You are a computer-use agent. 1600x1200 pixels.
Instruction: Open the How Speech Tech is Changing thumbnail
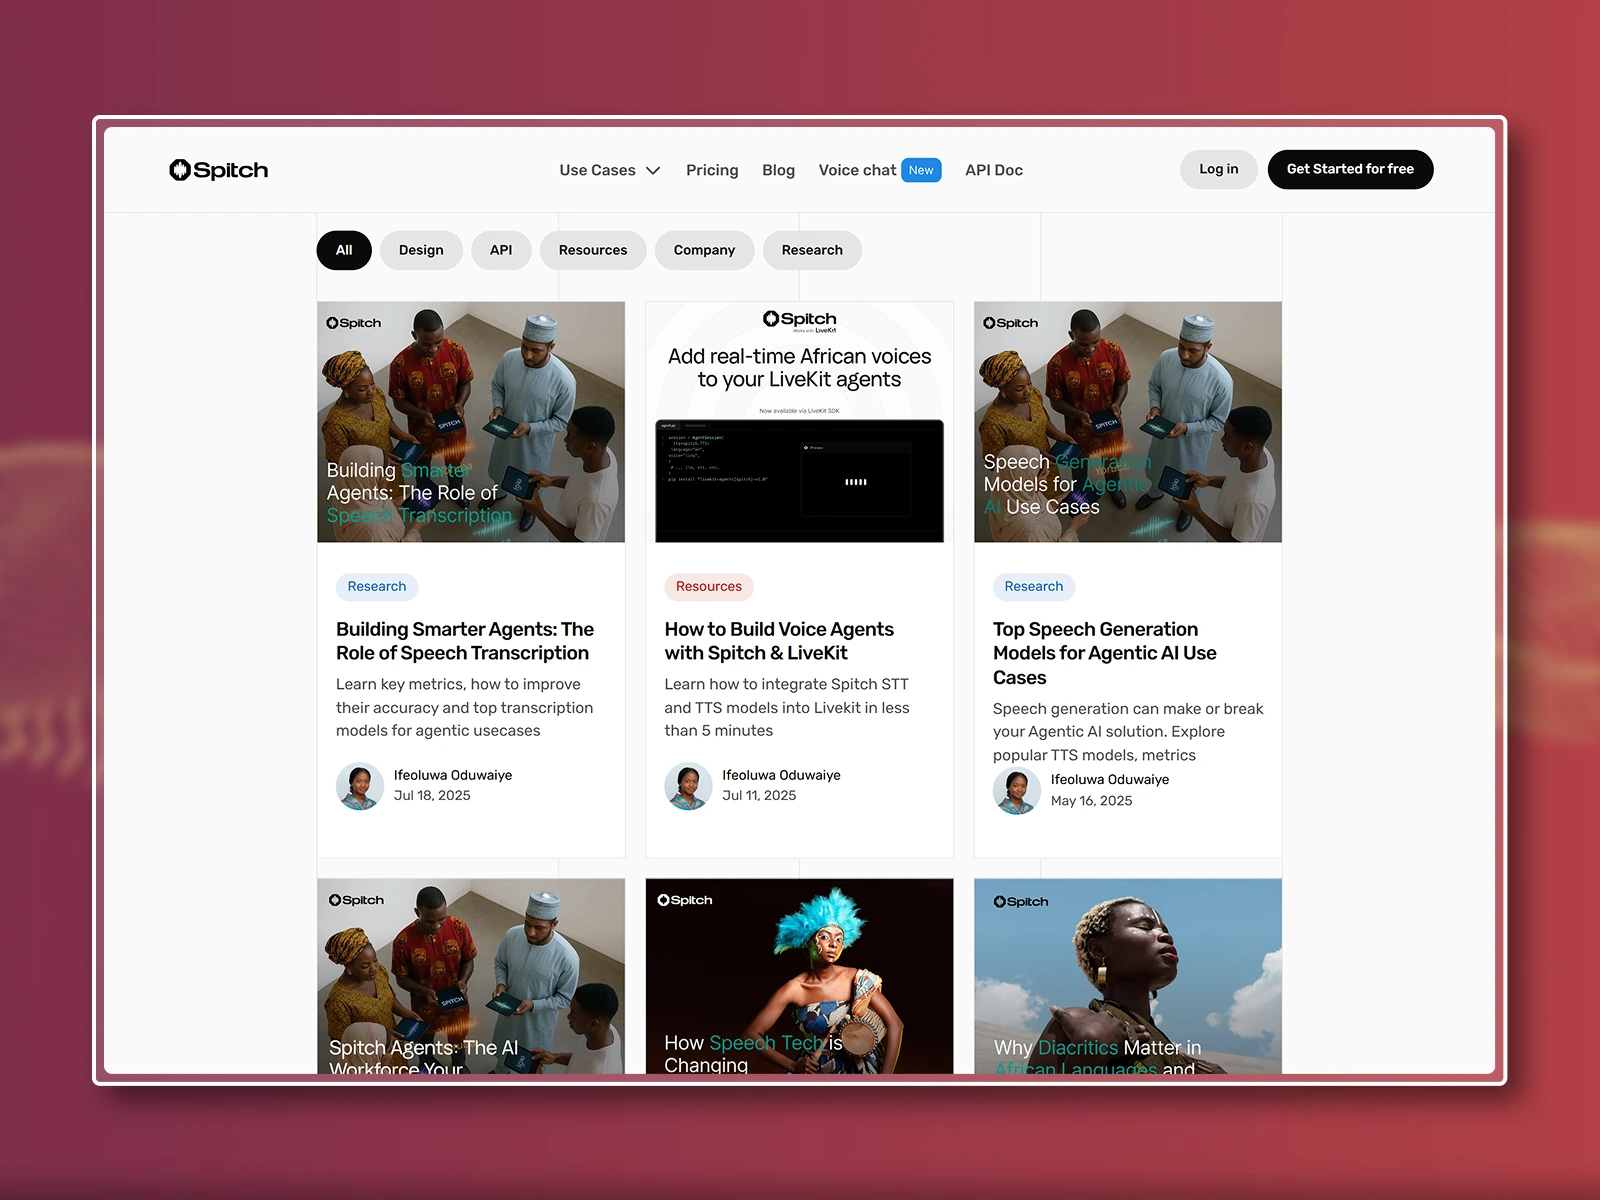coord(800,977)
